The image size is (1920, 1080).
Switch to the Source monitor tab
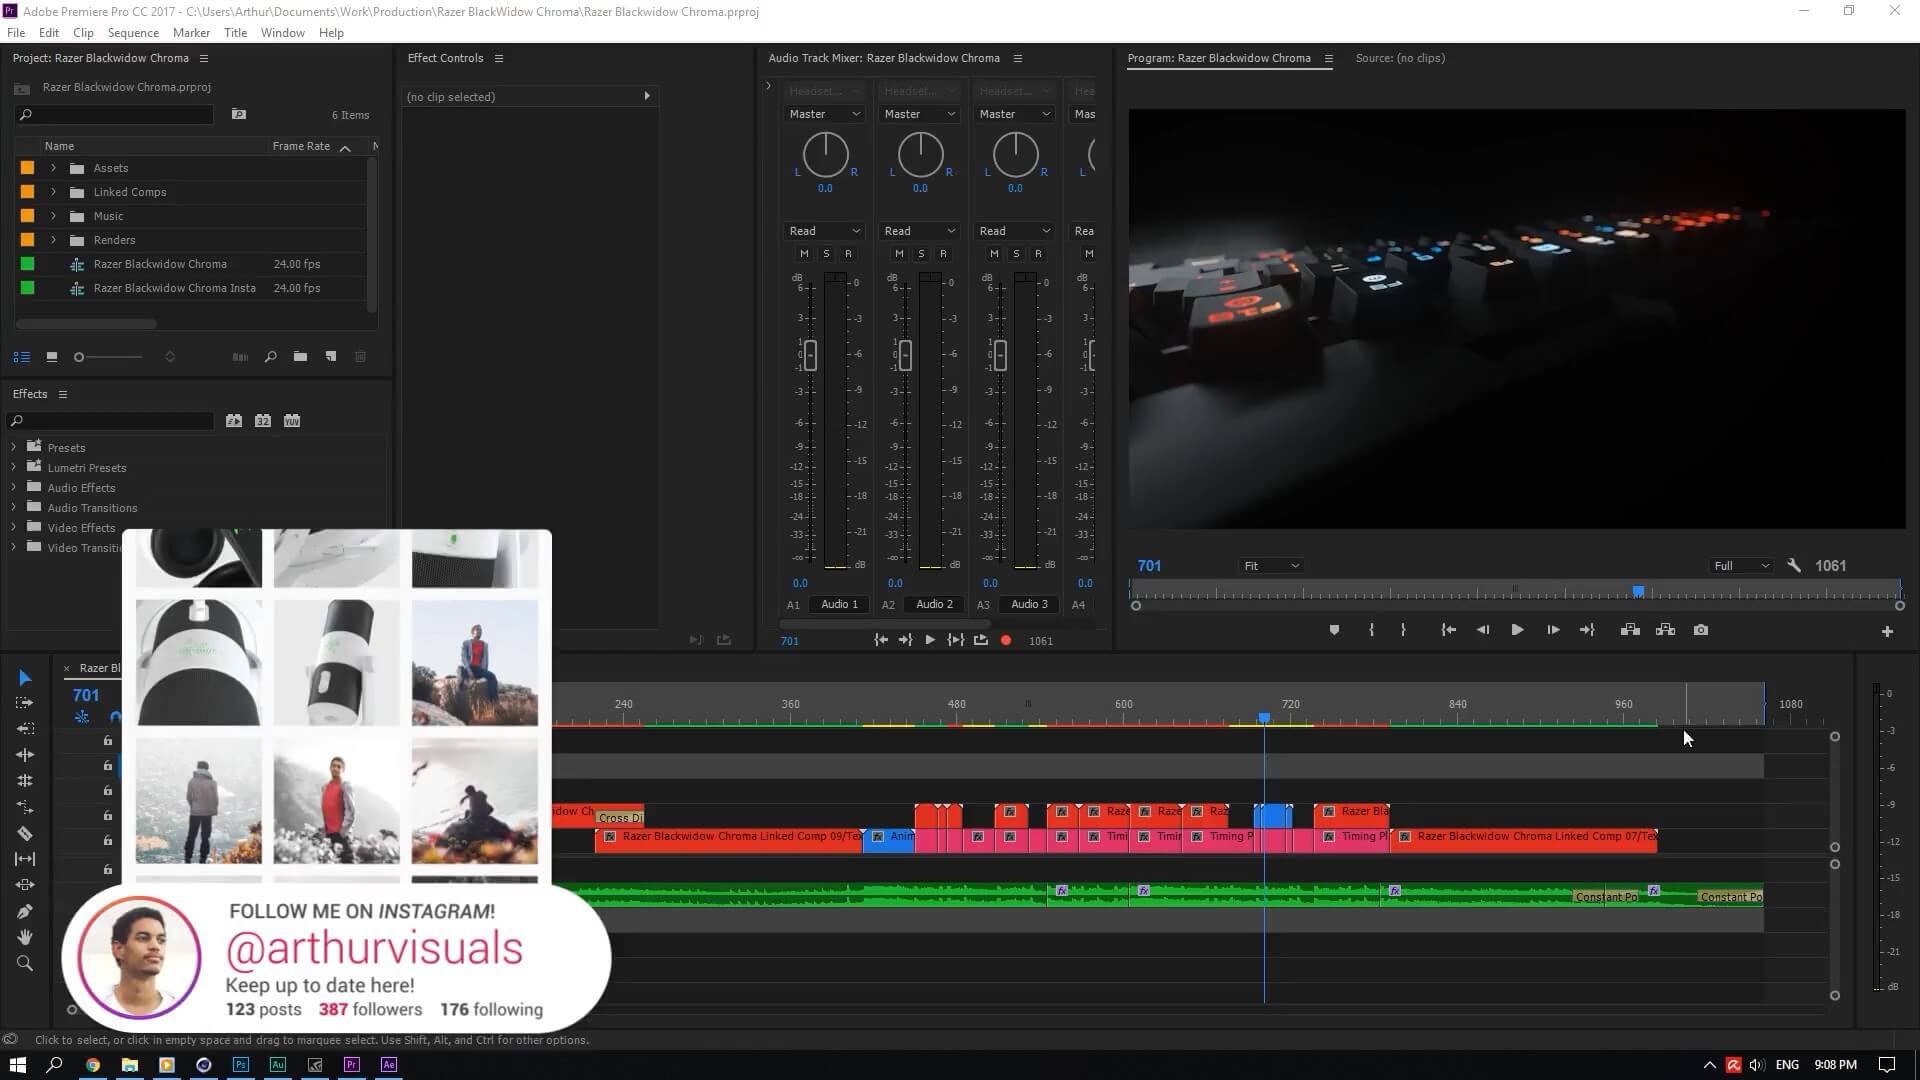coord(1399,58)
